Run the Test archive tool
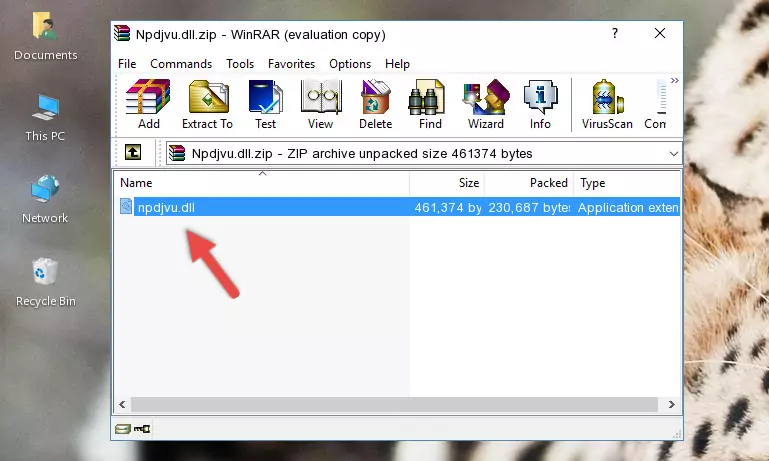The width and height of the screenshot is (769, 461). (x=265, y=104)
